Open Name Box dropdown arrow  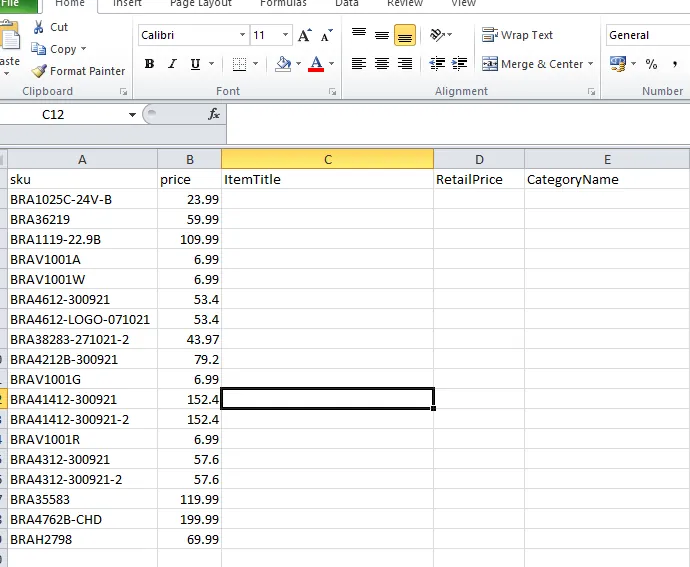[x=132, y=115]
